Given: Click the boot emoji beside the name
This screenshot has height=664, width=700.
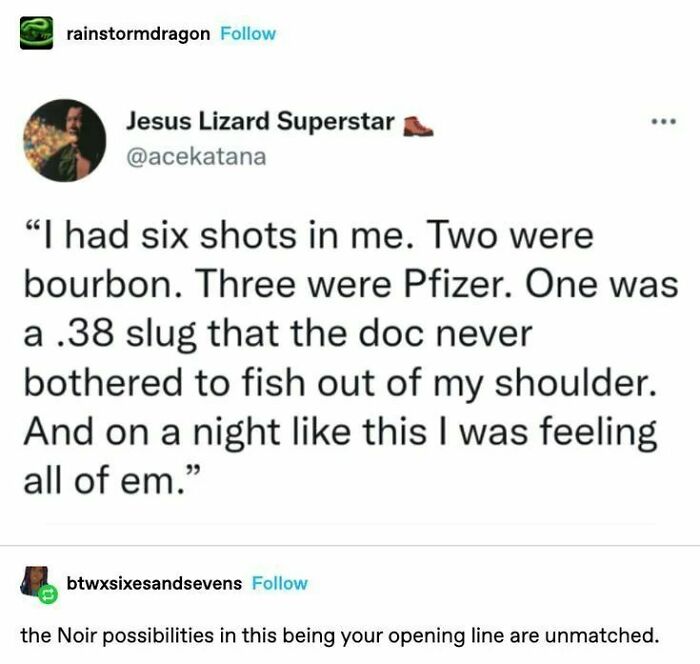Looking at the screenshot, I should point(417,126).
